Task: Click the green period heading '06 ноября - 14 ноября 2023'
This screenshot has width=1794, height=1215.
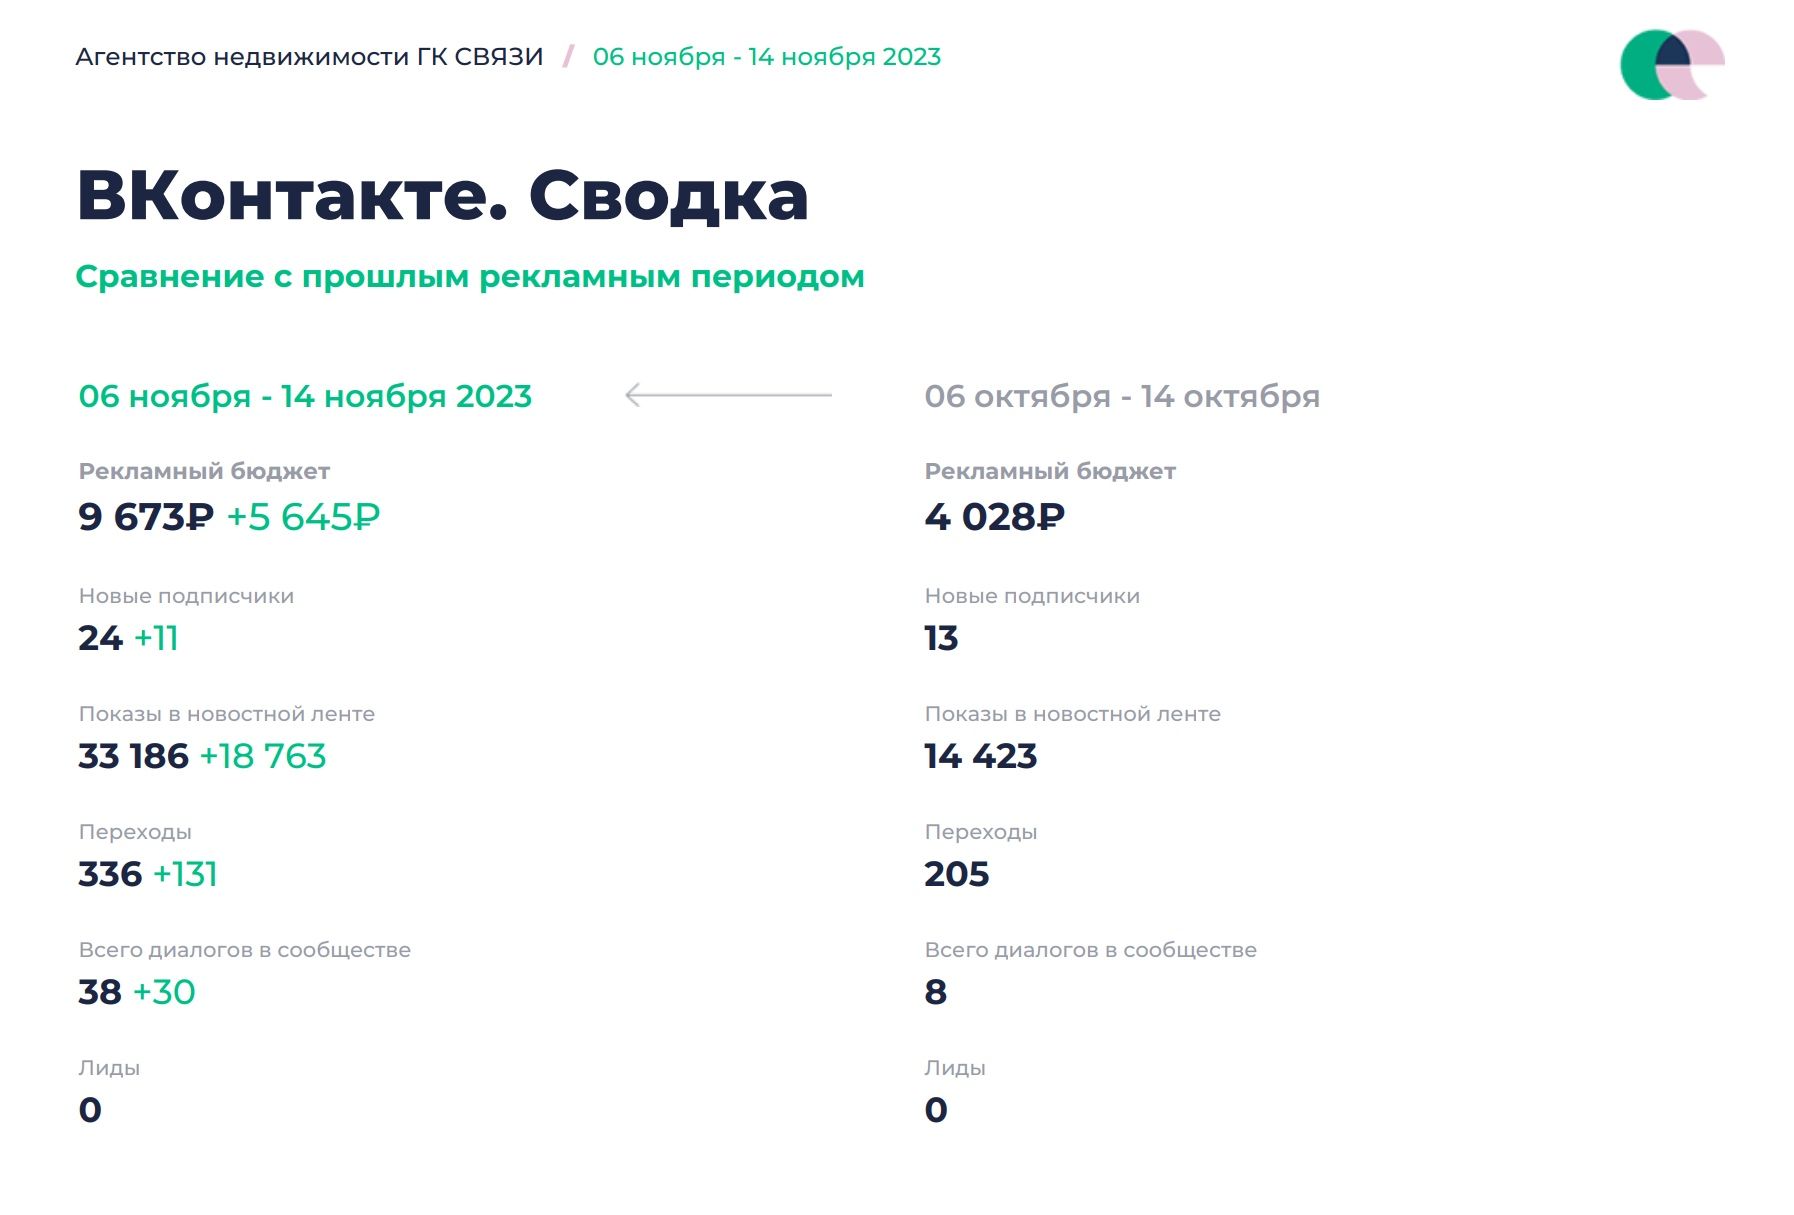Action: point(305,397)
